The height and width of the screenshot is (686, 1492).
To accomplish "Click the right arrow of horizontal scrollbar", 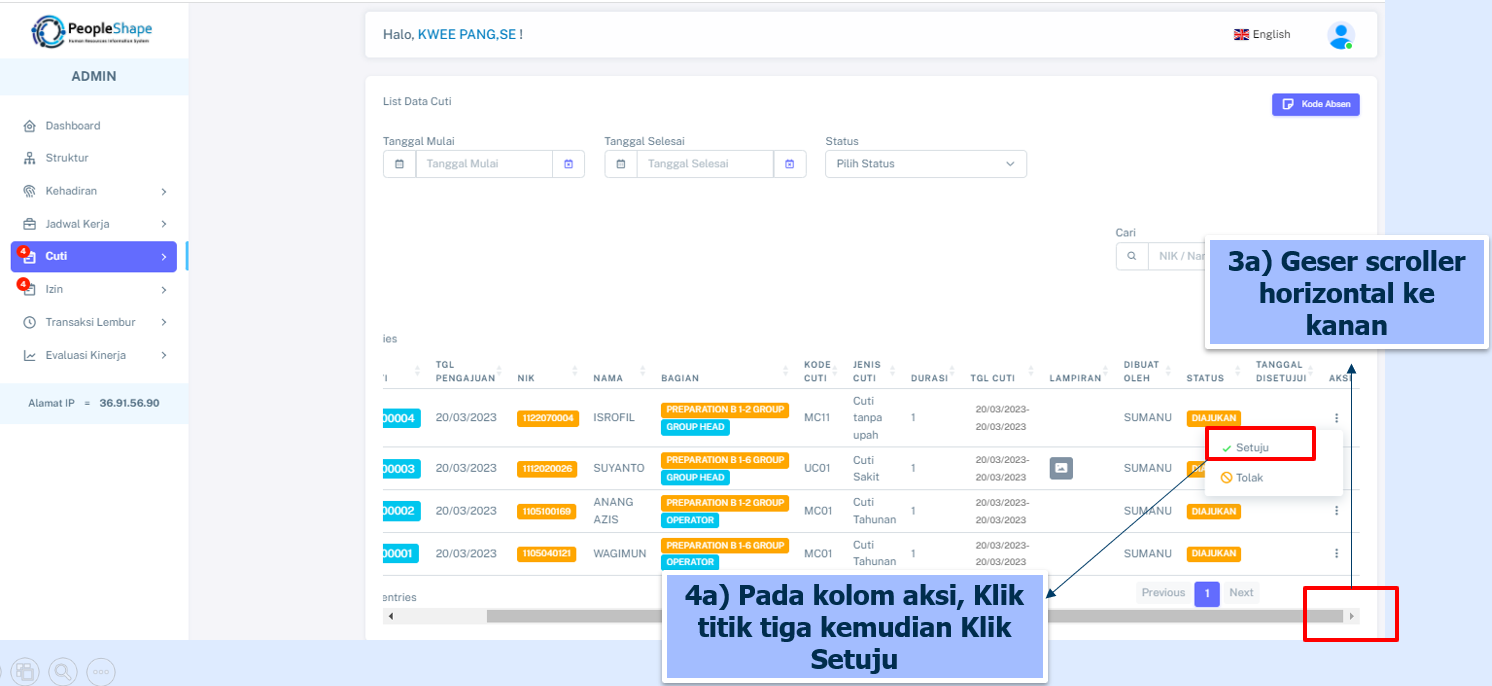I will [x=1352, y=616].
